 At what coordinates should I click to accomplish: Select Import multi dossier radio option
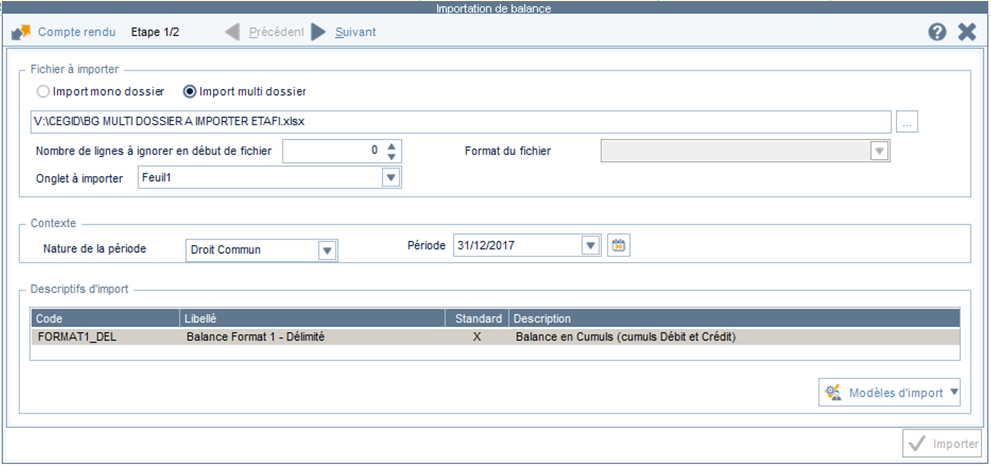click(245, 92)
